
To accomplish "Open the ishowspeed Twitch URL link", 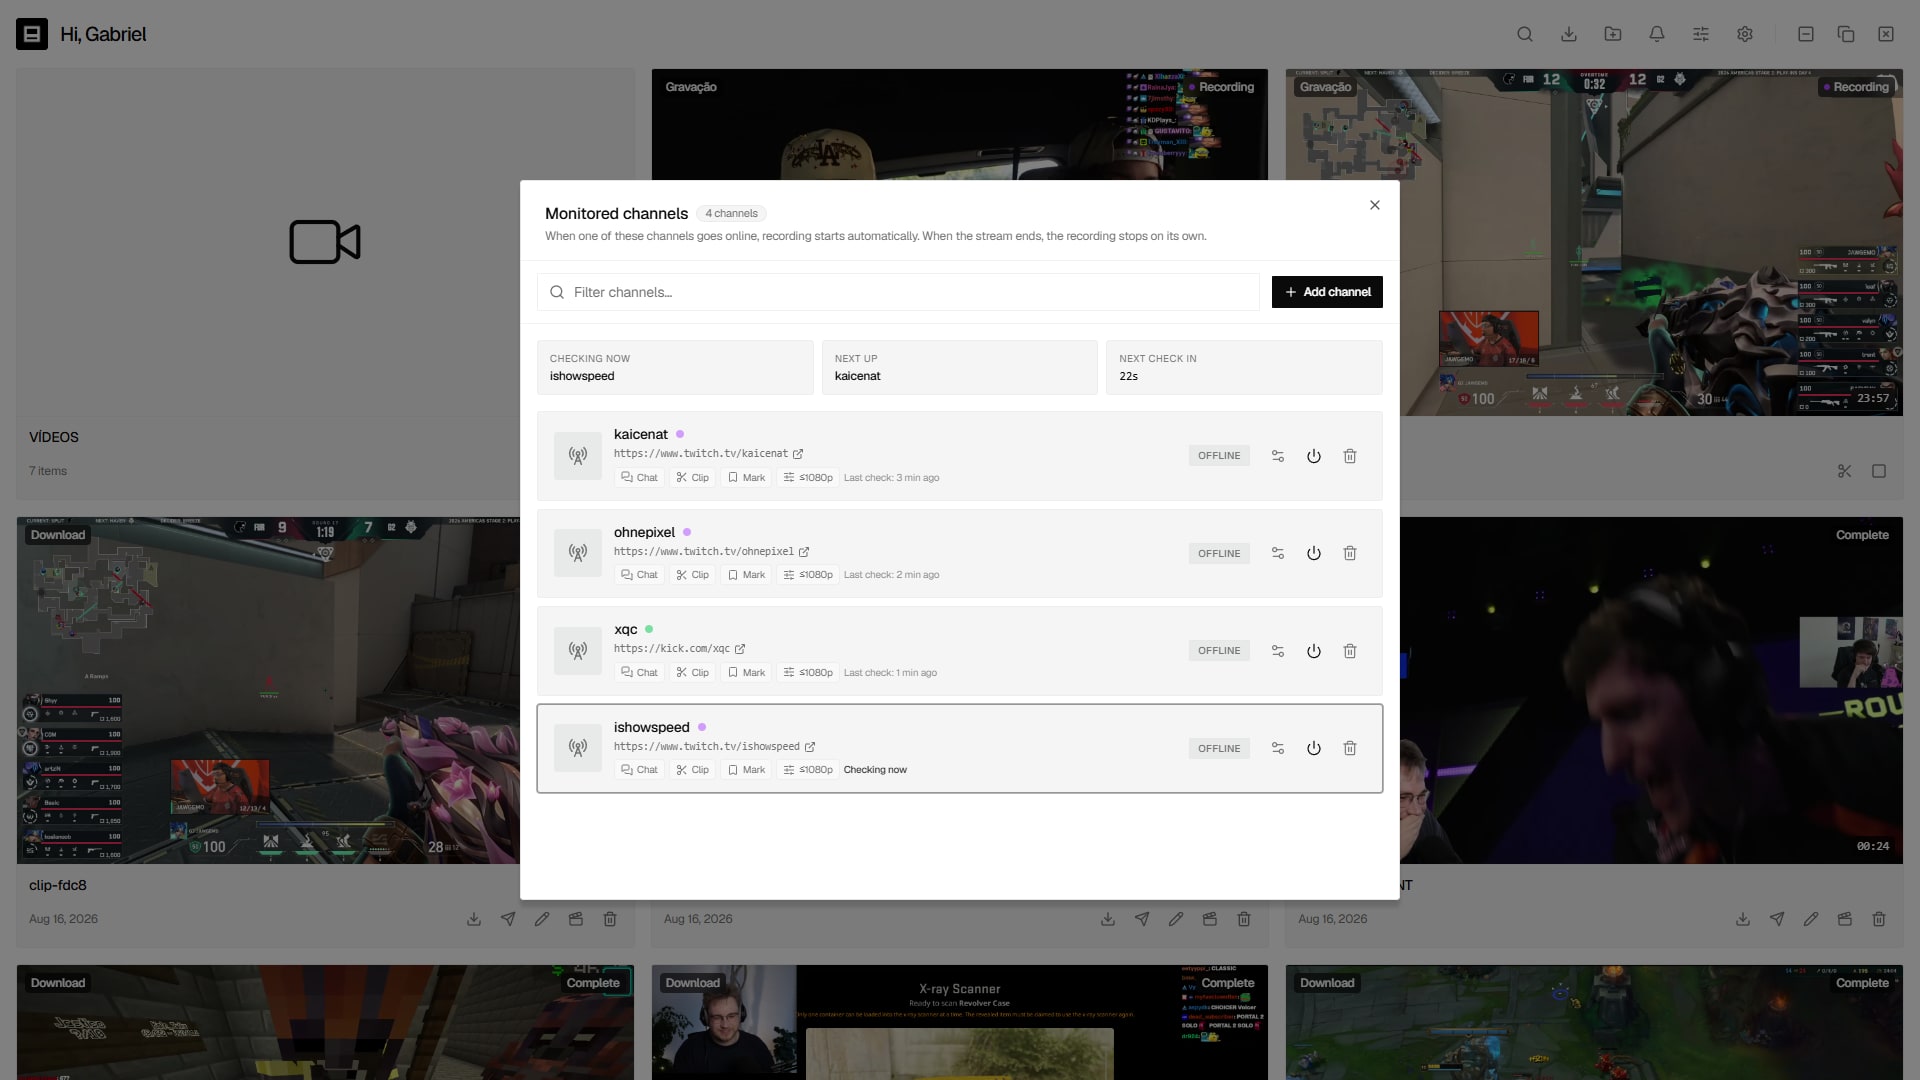I will pos(715,747).
